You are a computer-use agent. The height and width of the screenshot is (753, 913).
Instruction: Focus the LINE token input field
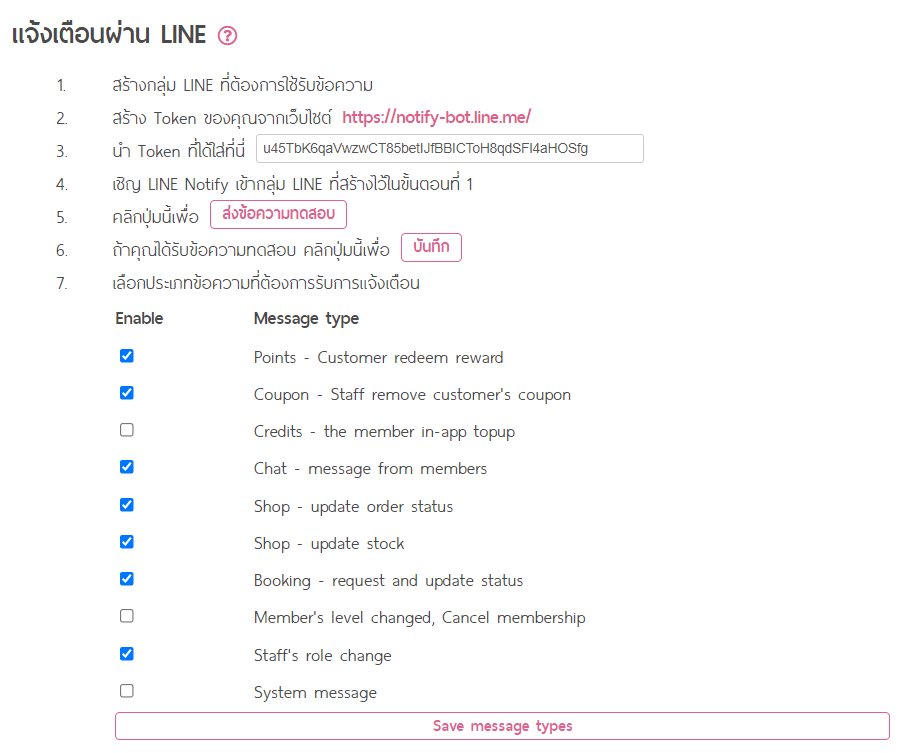(x=450, y=149)
